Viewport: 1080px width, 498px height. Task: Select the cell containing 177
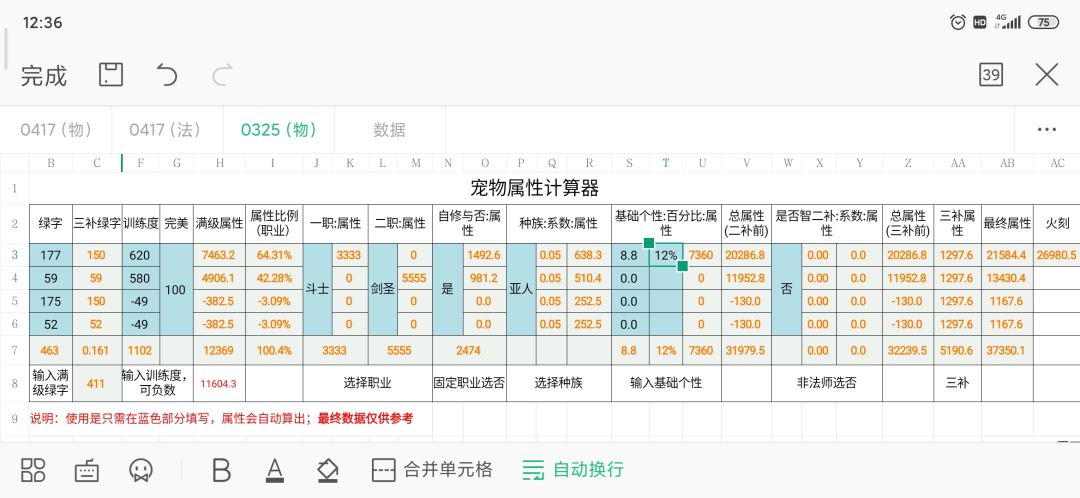tap(51, 255)
